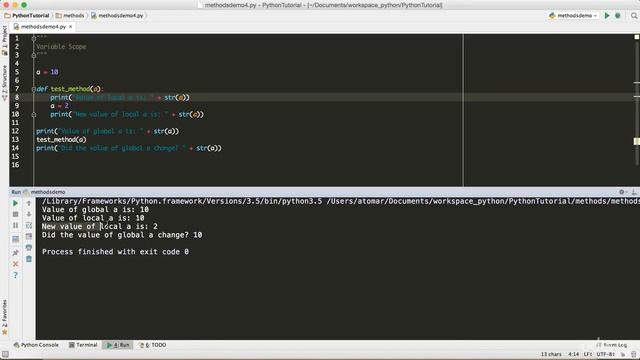
Task: Click output 'Did the value of global a change? 10'
Action: coord(122,235)
